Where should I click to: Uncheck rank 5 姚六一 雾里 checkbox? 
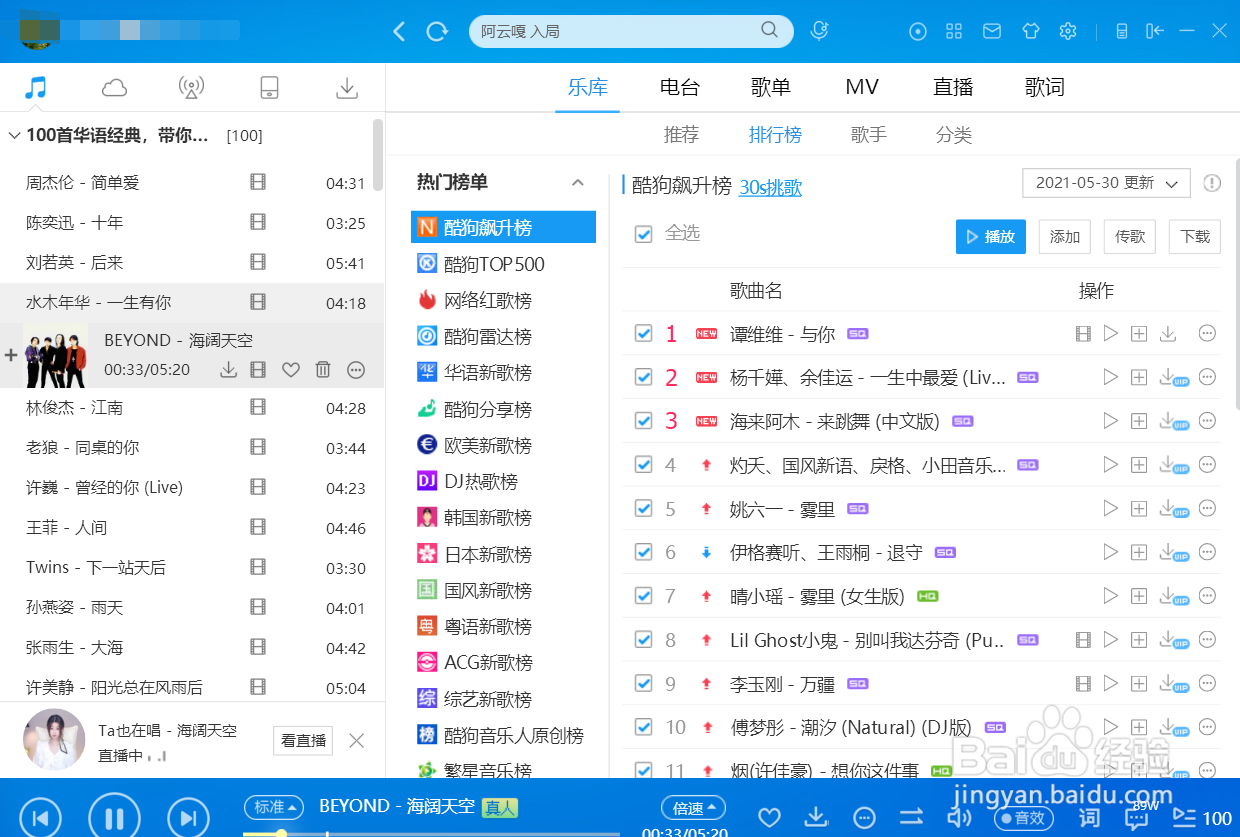(644, 508)
